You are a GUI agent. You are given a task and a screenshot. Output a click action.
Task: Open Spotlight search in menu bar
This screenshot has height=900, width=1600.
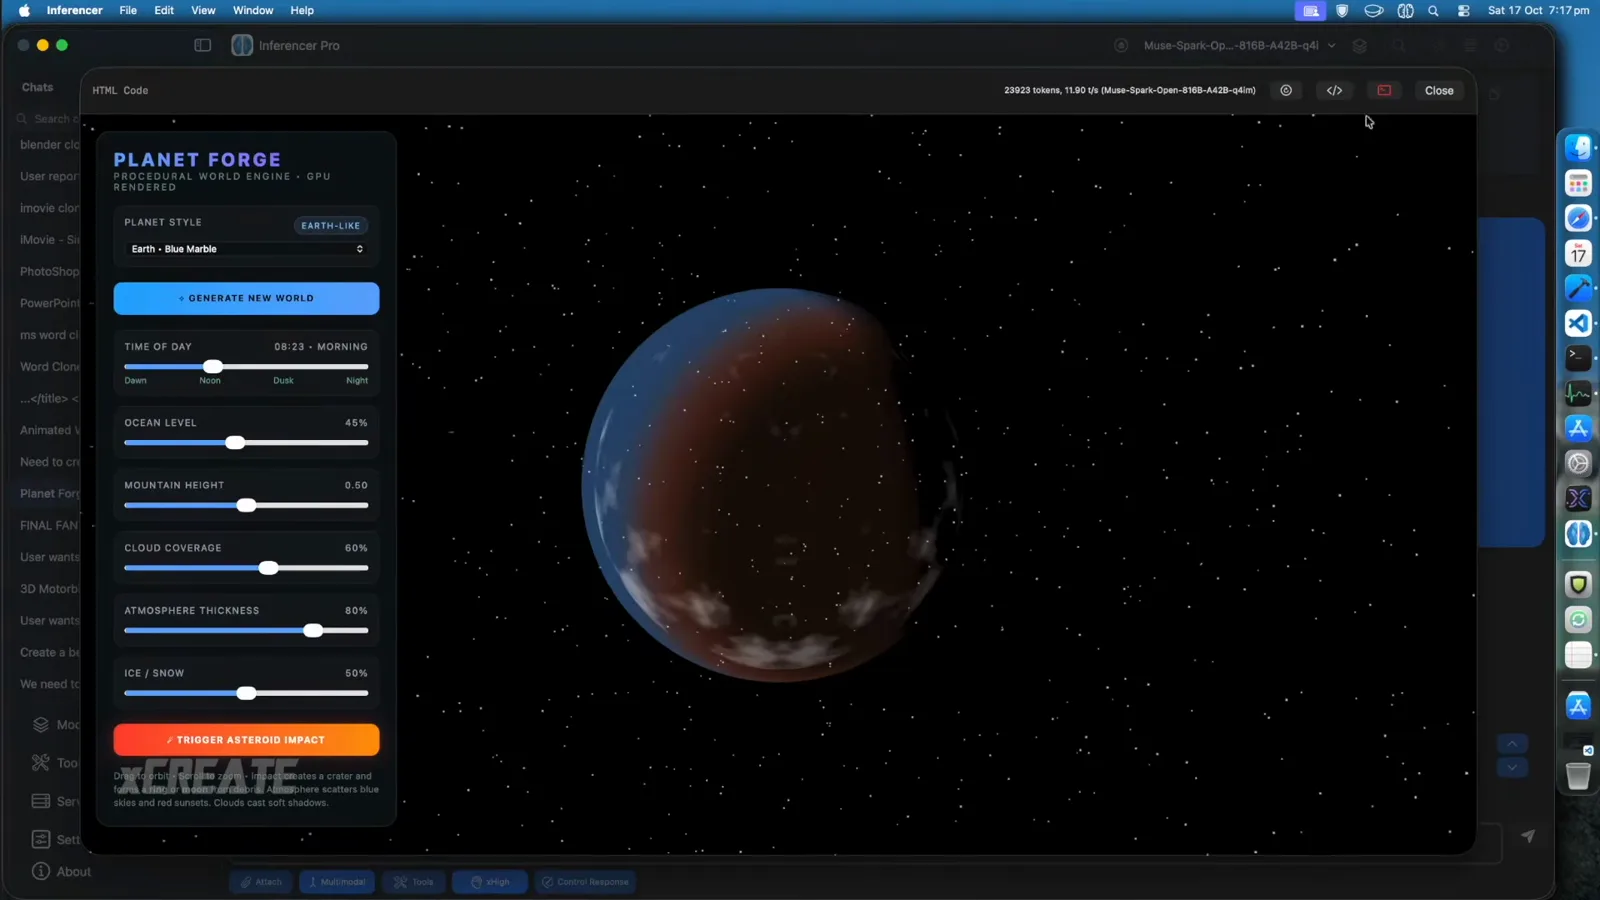(x=1433, y=11)
